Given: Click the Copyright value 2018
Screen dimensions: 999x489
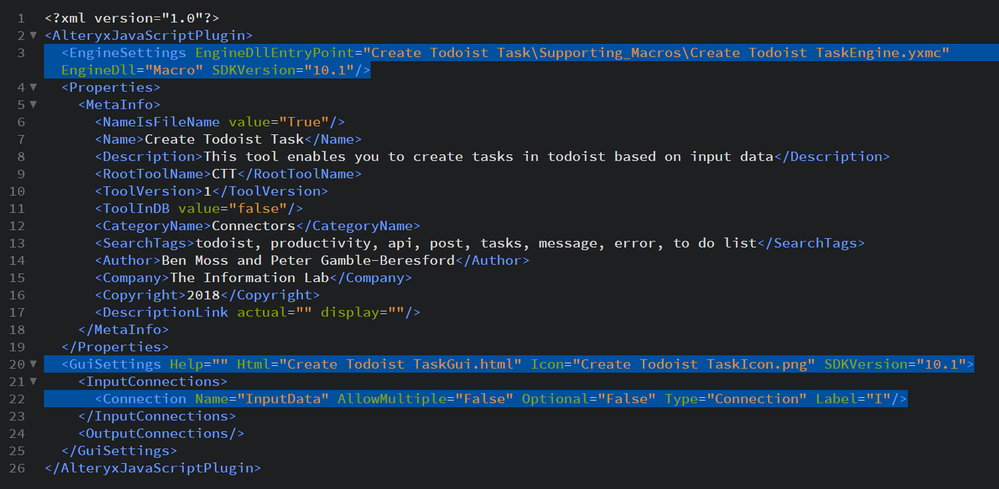Looking at the screenshot, I should point(203,295).
